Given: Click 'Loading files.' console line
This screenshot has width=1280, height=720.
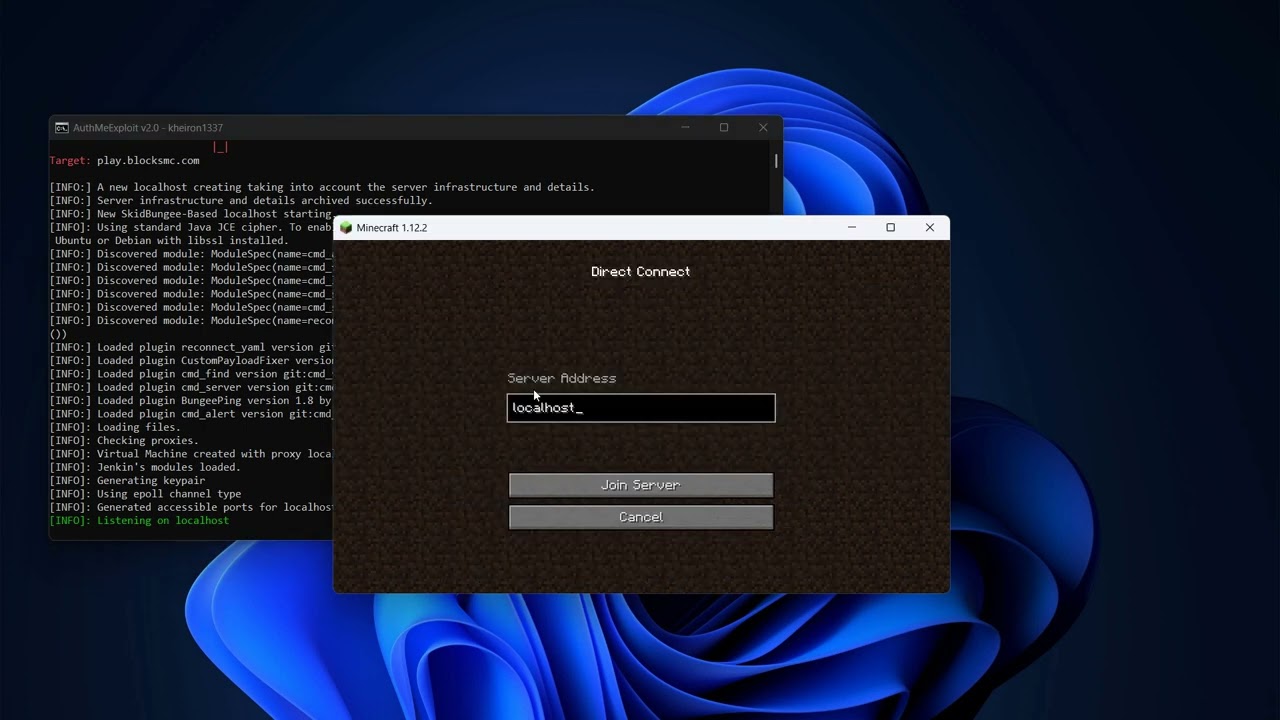Looking at the screenshot, I should tap(115, 427).
